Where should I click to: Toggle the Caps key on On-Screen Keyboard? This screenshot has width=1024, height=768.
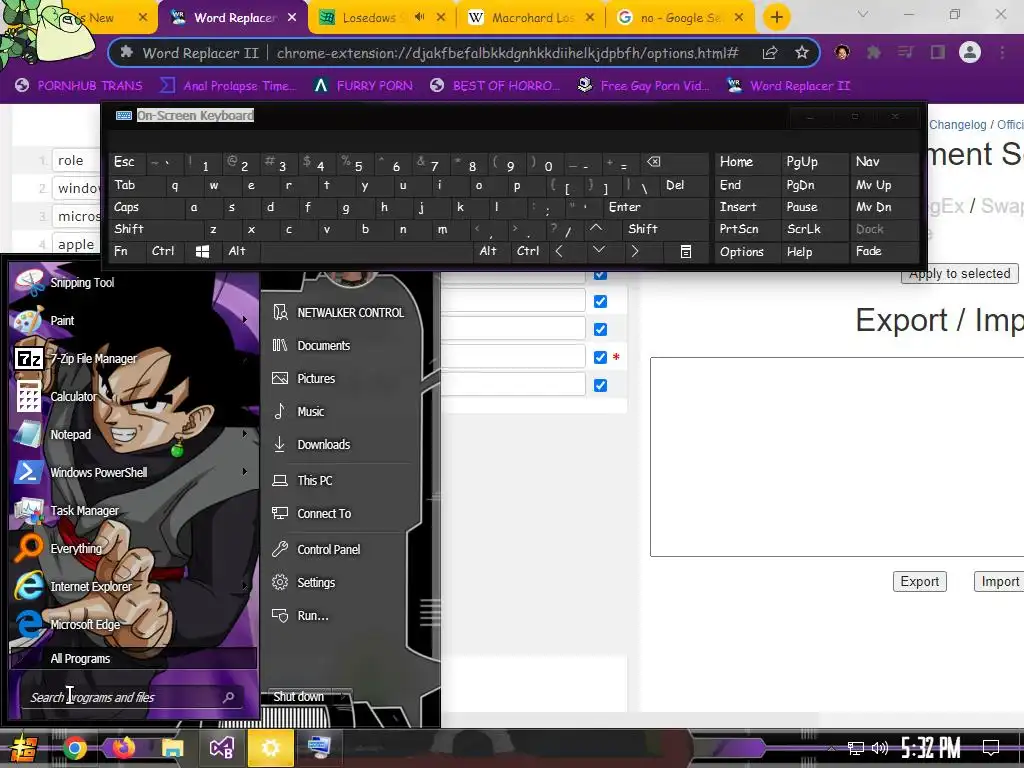pos(126,207)
